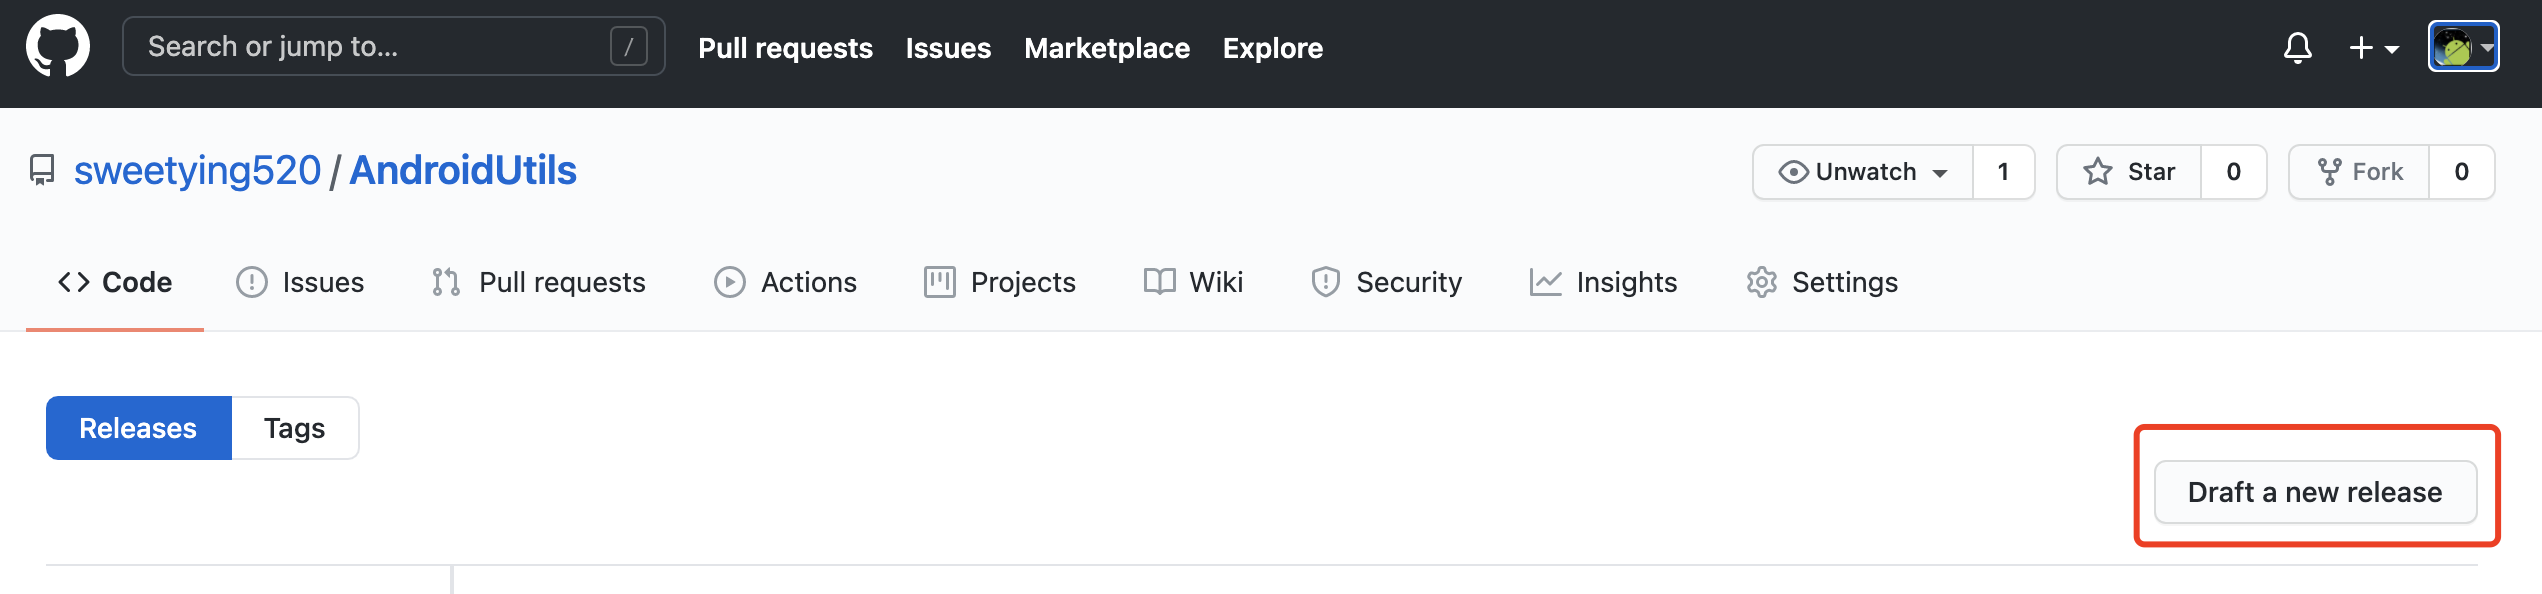
Task: Open the Unwatch notifications dropdown
Action: pos(1864,172)
